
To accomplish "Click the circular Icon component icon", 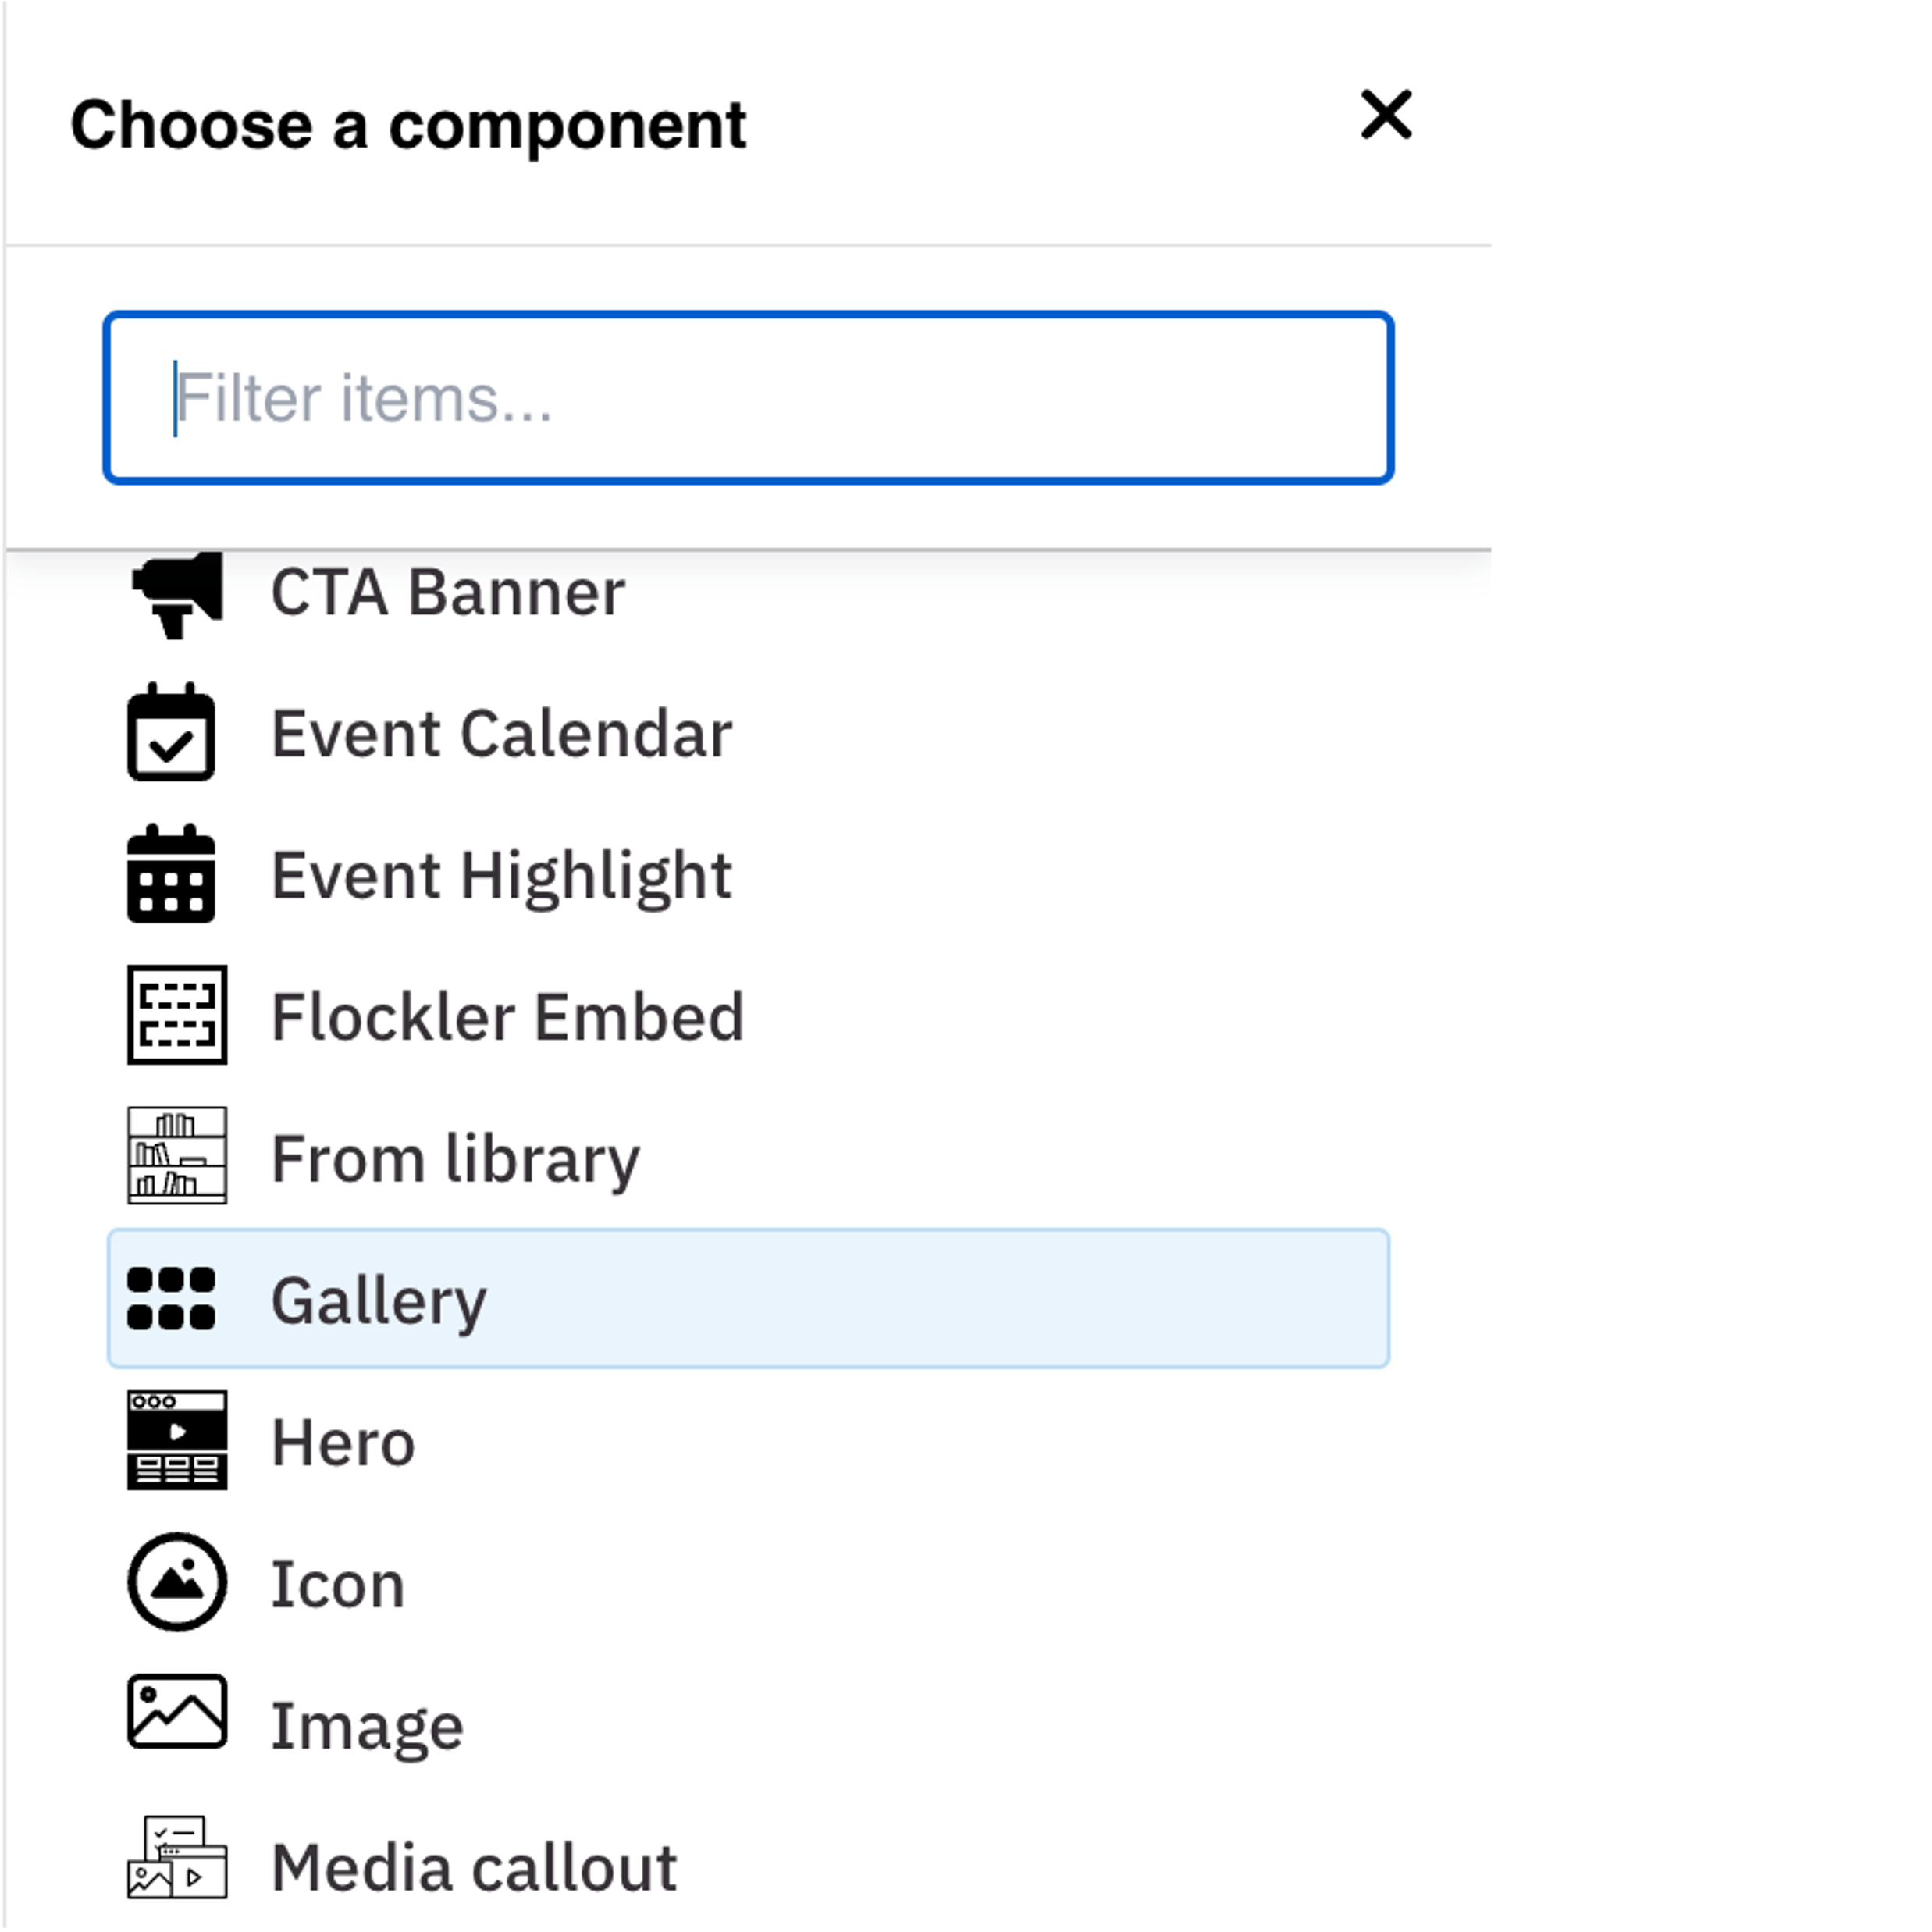I will (x=177, y=1582).
